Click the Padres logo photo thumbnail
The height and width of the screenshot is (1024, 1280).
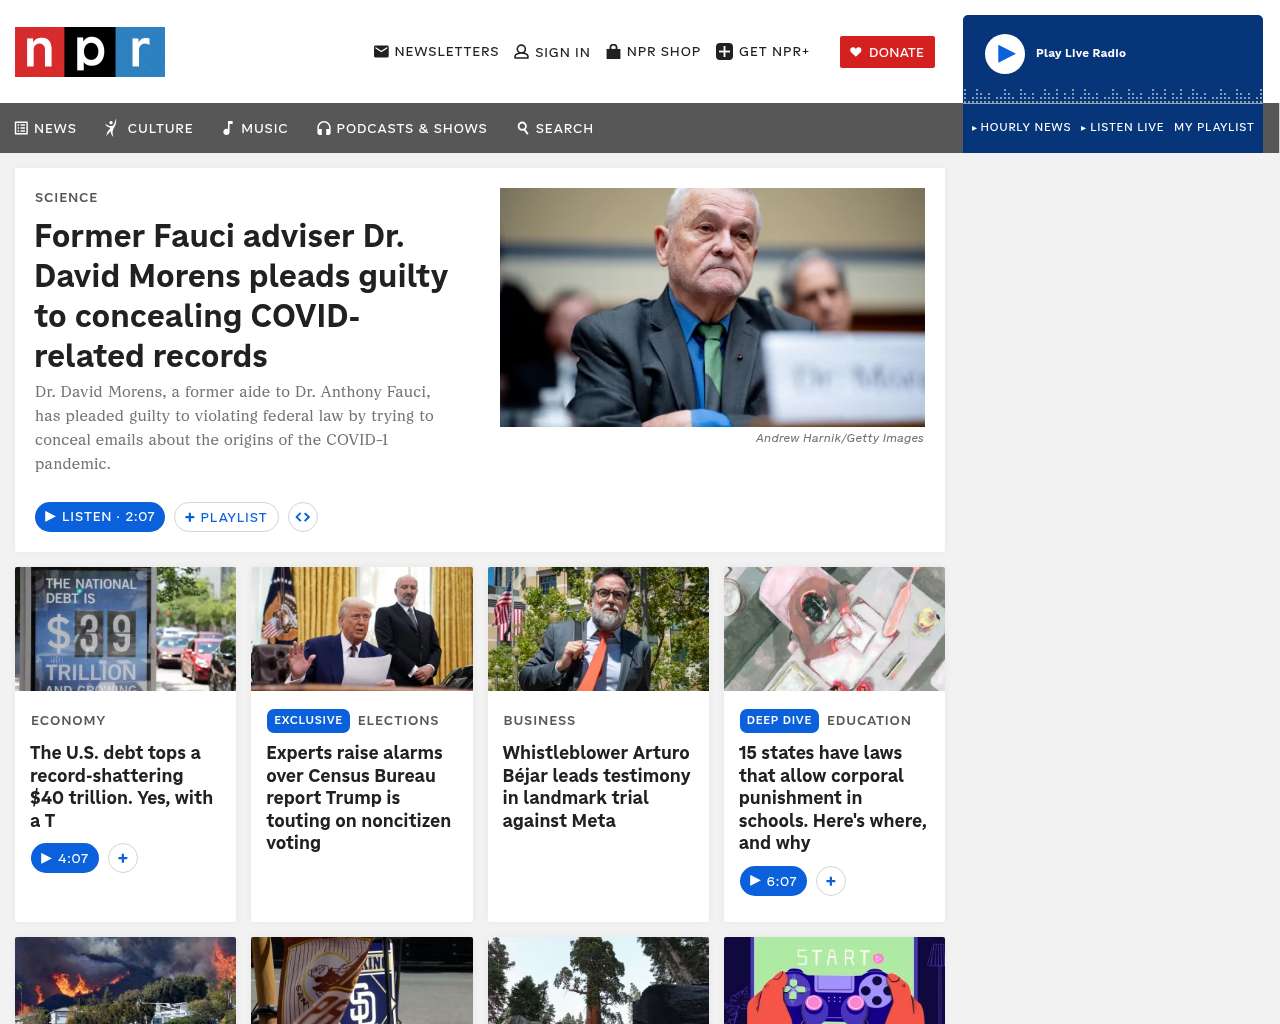coord(362,980)
